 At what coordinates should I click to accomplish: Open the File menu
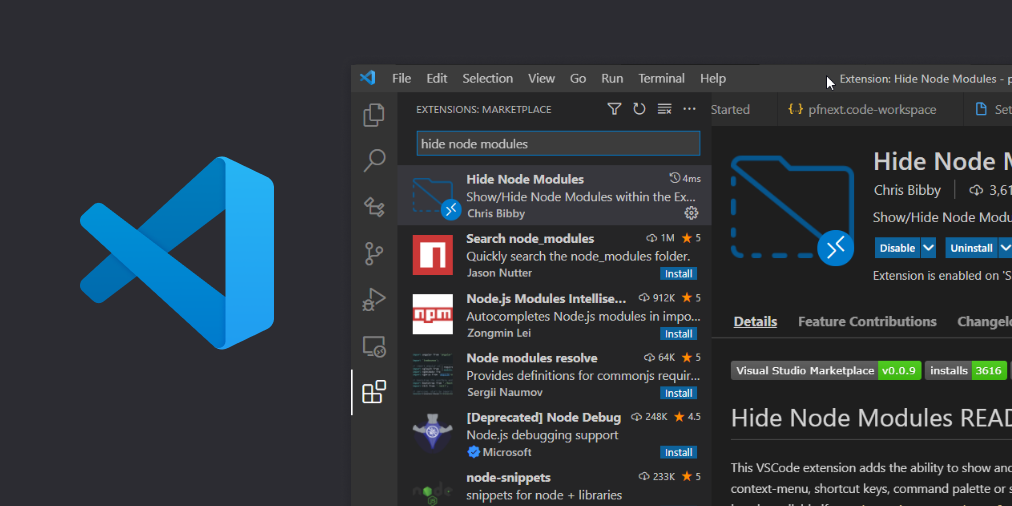point(401,78)
